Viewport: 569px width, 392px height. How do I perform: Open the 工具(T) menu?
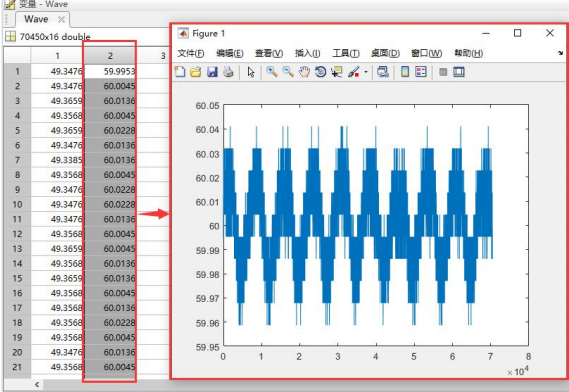pyautogui.click(x=346, y=53)
